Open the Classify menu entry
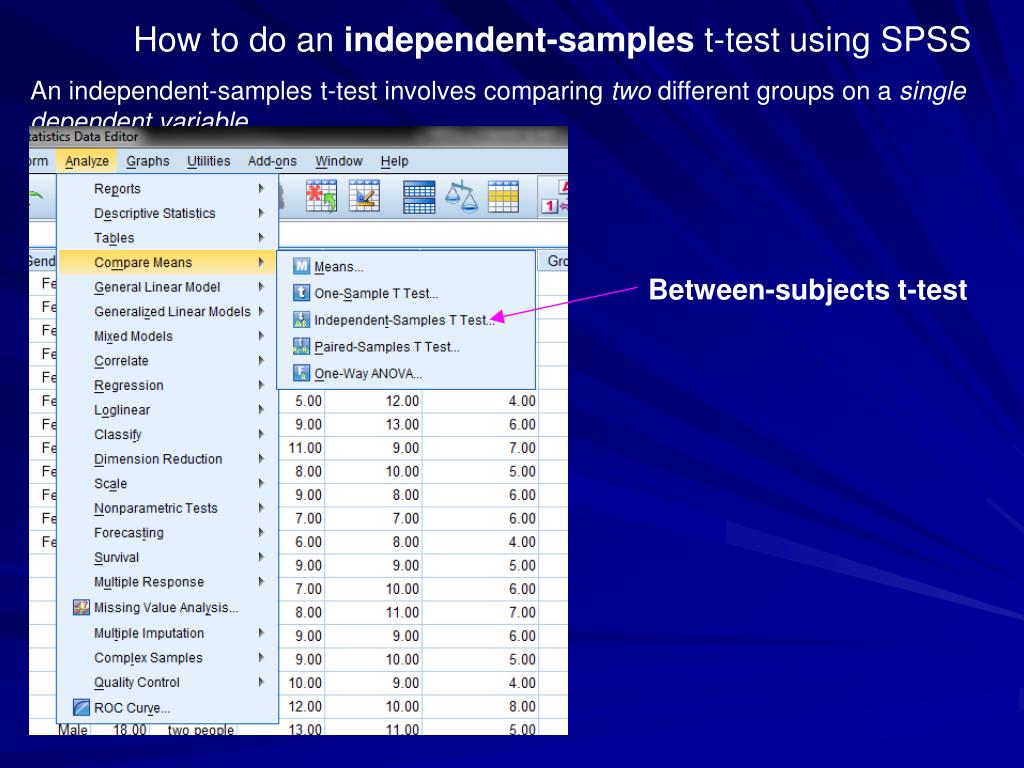This screenshot has width=1024, height=768. [168, 434]
